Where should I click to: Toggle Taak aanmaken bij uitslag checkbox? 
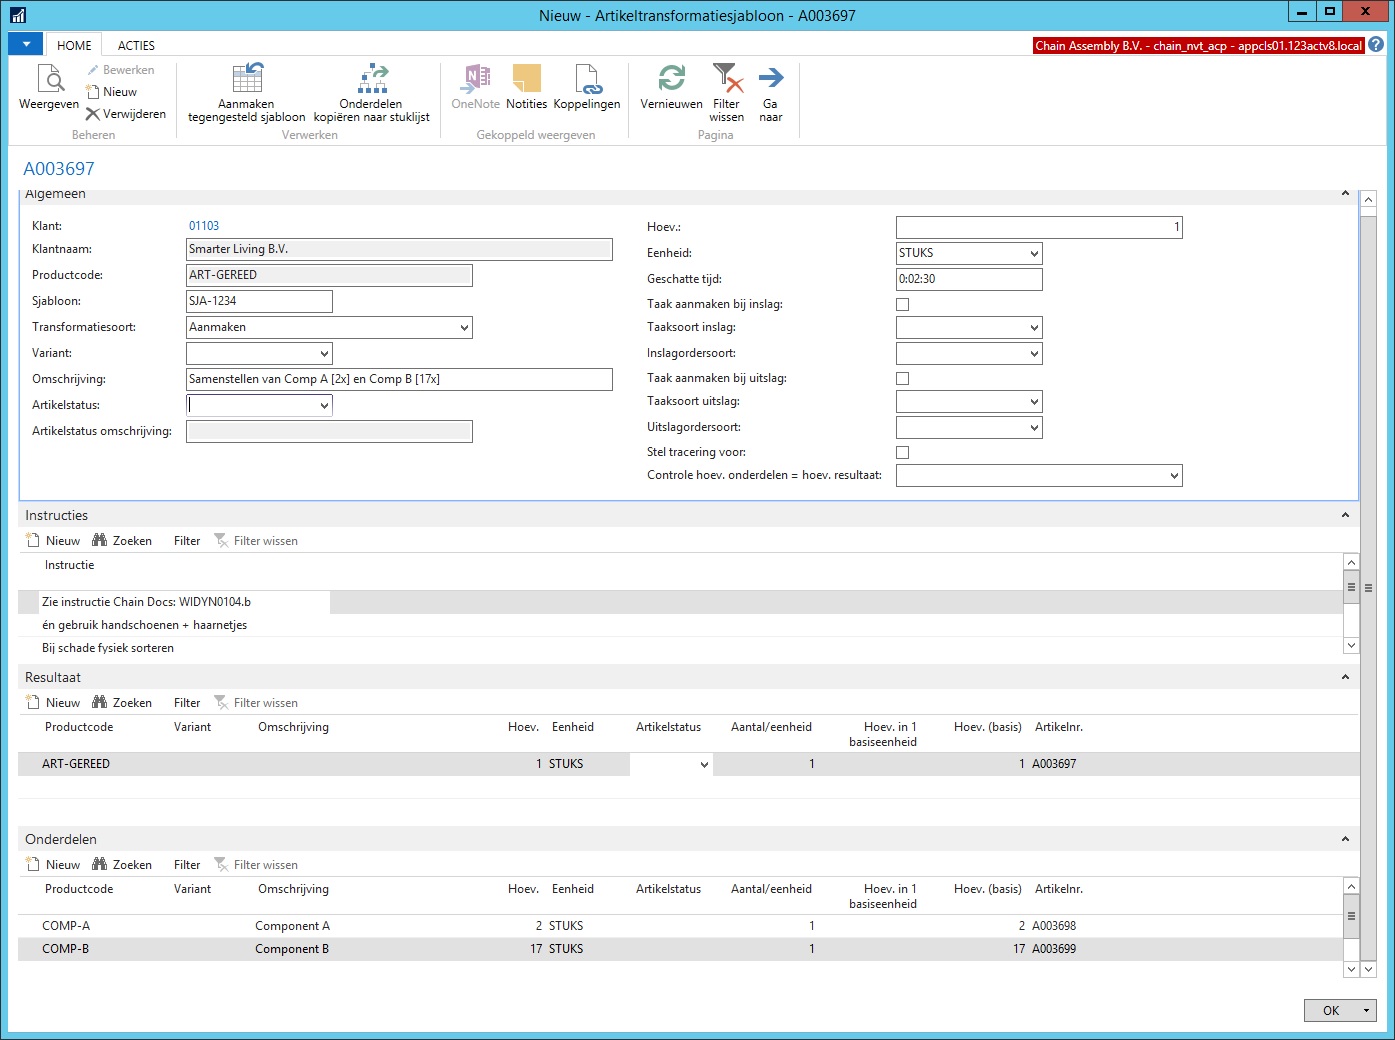click(903, 378)
